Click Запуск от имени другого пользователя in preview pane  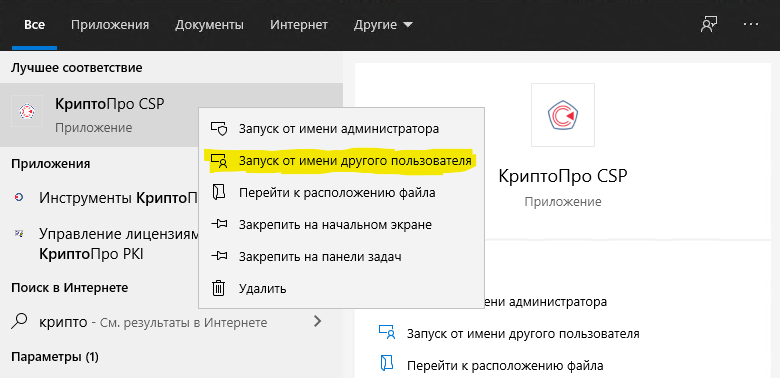523,334
